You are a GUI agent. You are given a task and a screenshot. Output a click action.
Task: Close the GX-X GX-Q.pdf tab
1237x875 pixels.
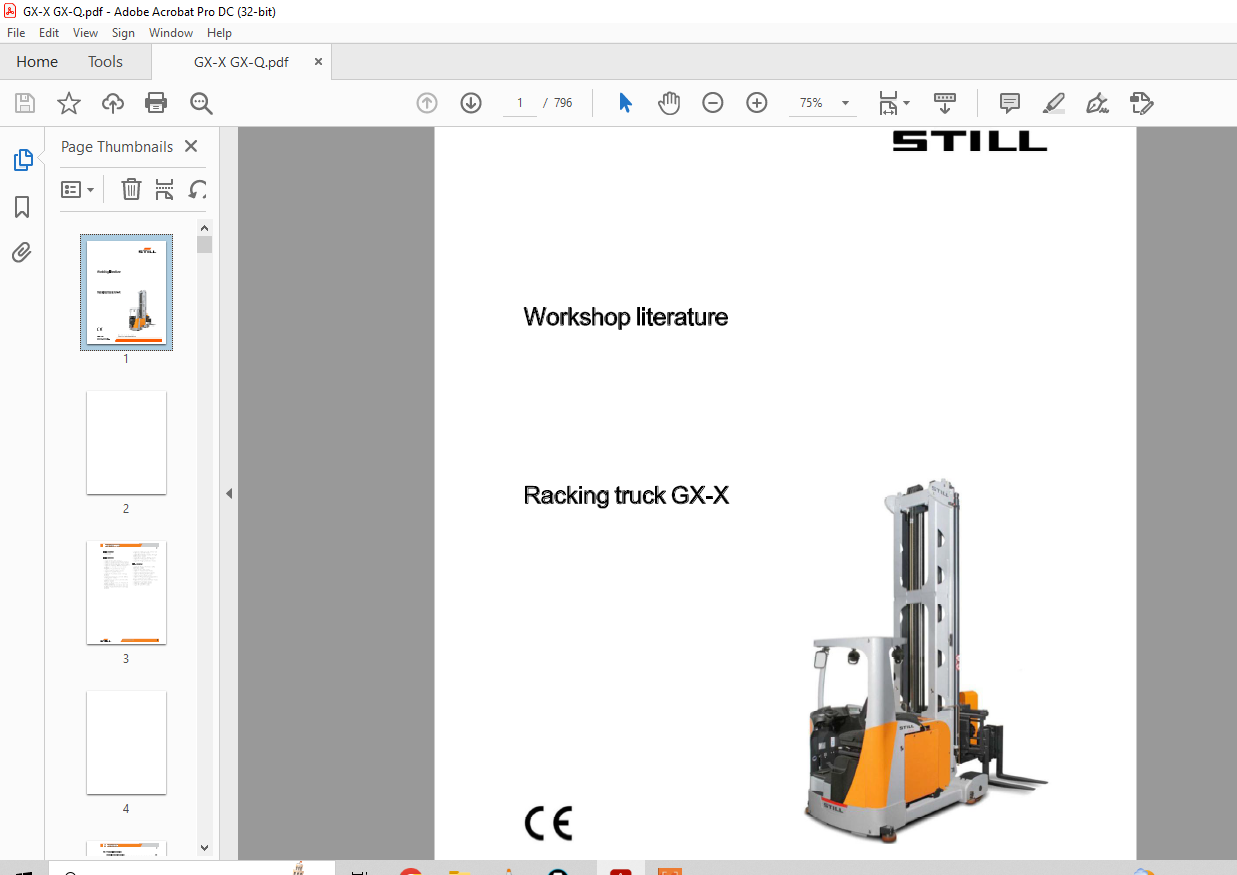click(x=319, y=62)
